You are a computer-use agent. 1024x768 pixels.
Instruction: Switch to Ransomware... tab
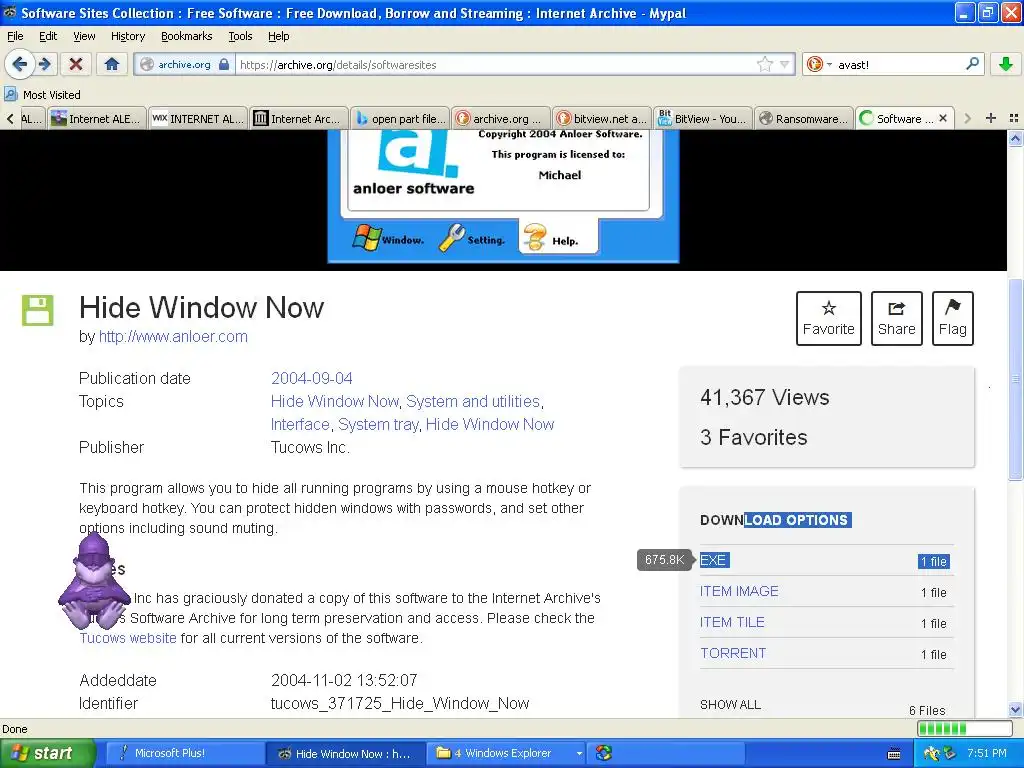[803, 118]
